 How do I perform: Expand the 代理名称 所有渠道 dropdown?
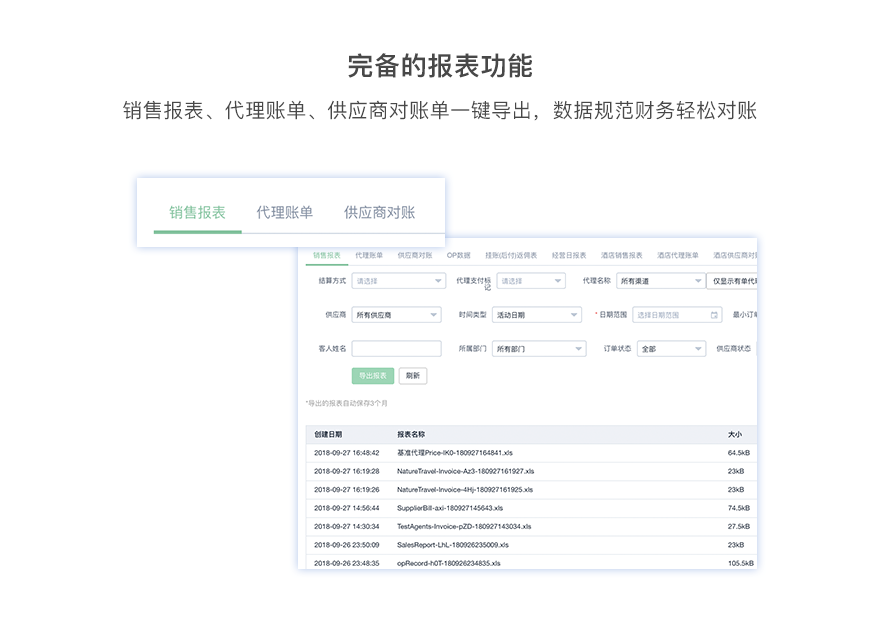click(x=659, y=282)
